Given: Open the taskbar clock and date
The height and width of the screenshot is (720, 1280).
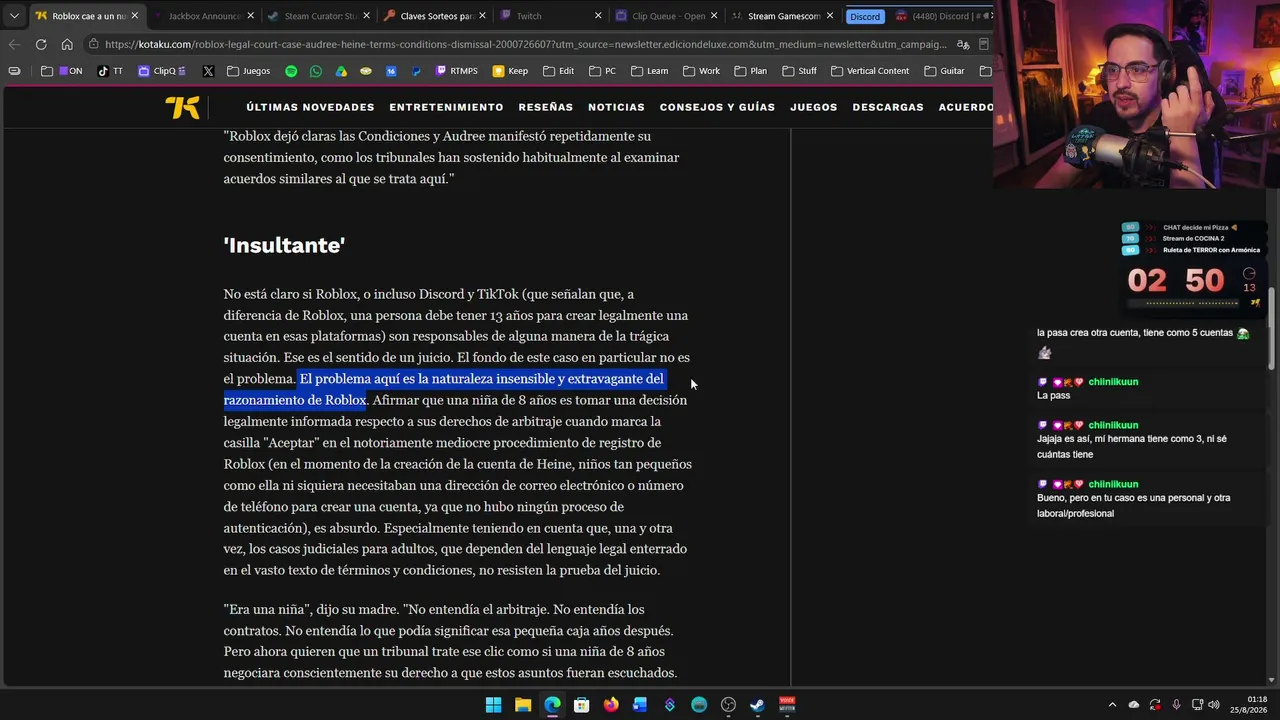Looking at the screenshot, I should (x=1249, y=705).
